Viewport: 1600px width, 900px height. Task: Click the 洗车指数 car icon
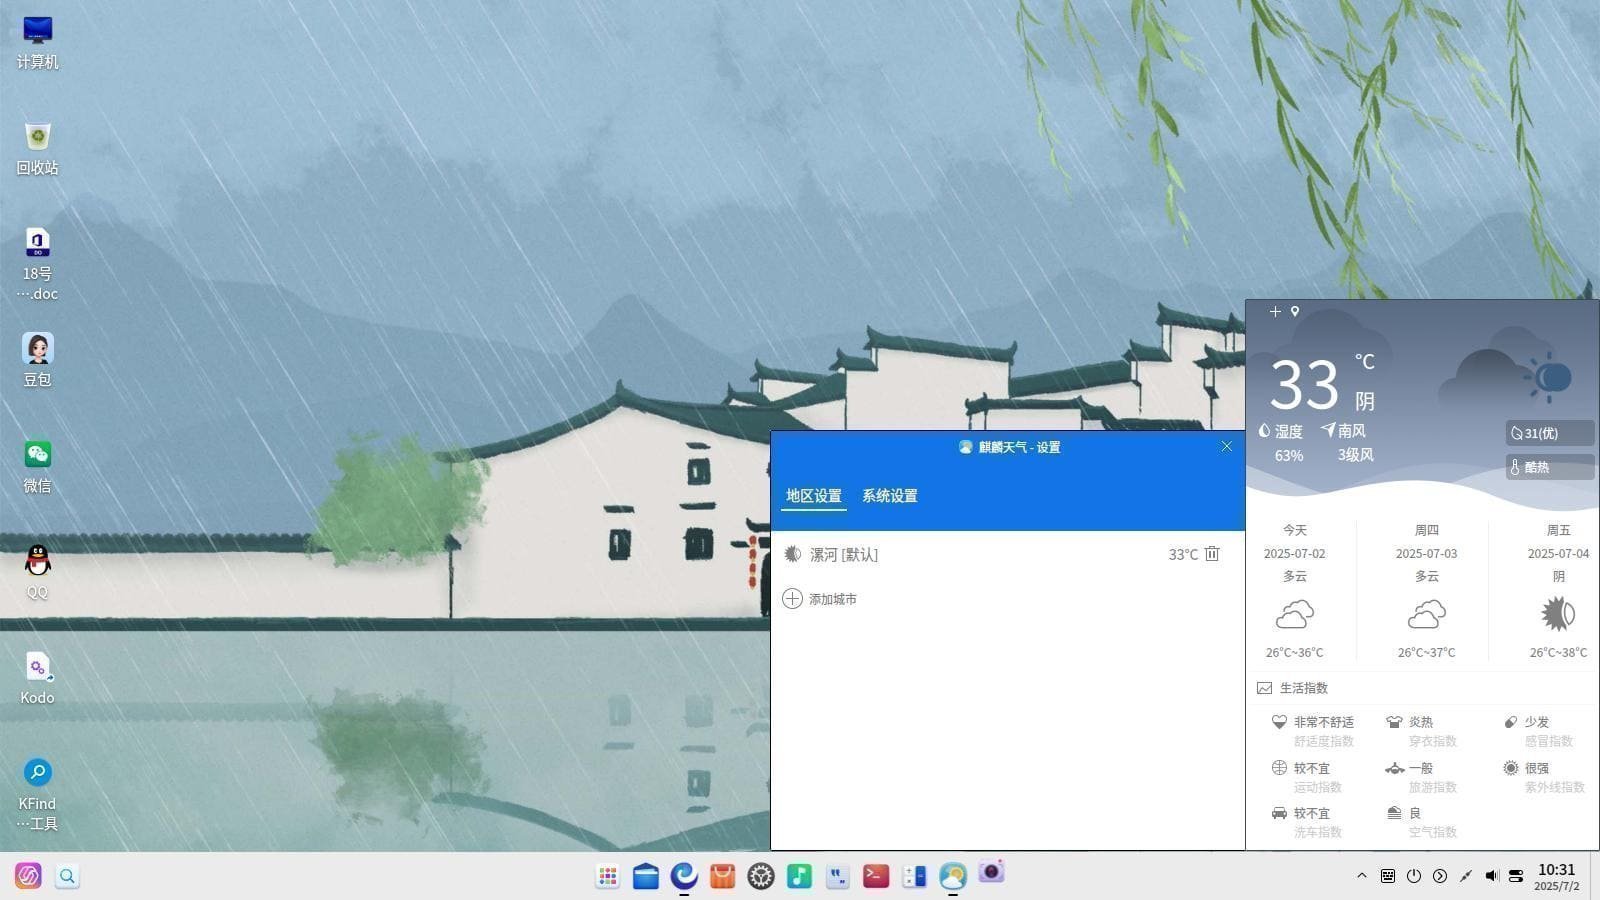click(1279, 813)
